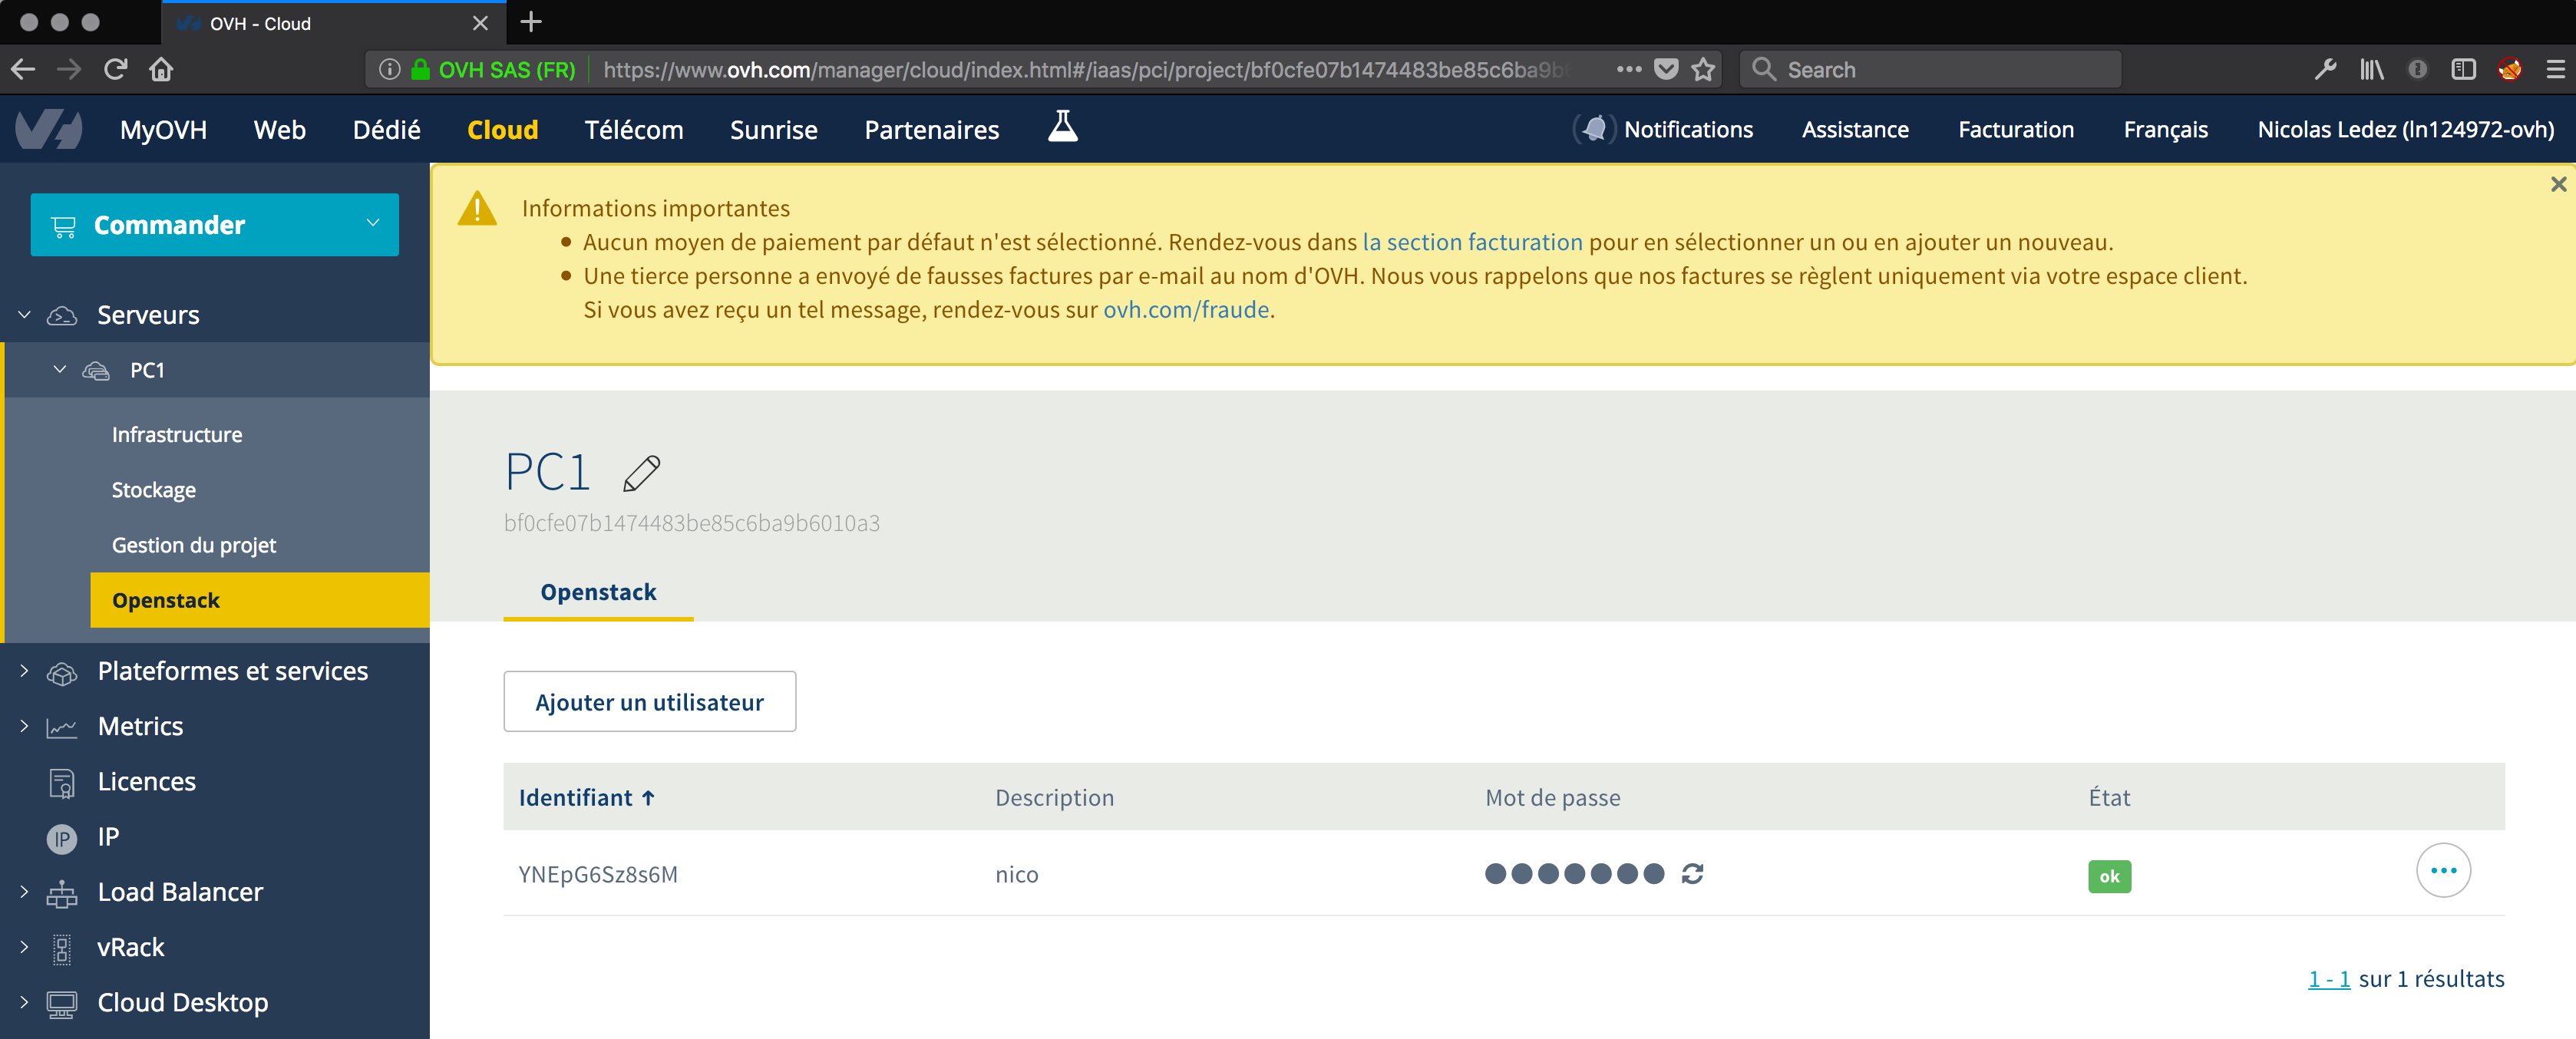Click the Notifications bell icon
Viewport: 2576px width, 1039px height.
click(1595, 129)
